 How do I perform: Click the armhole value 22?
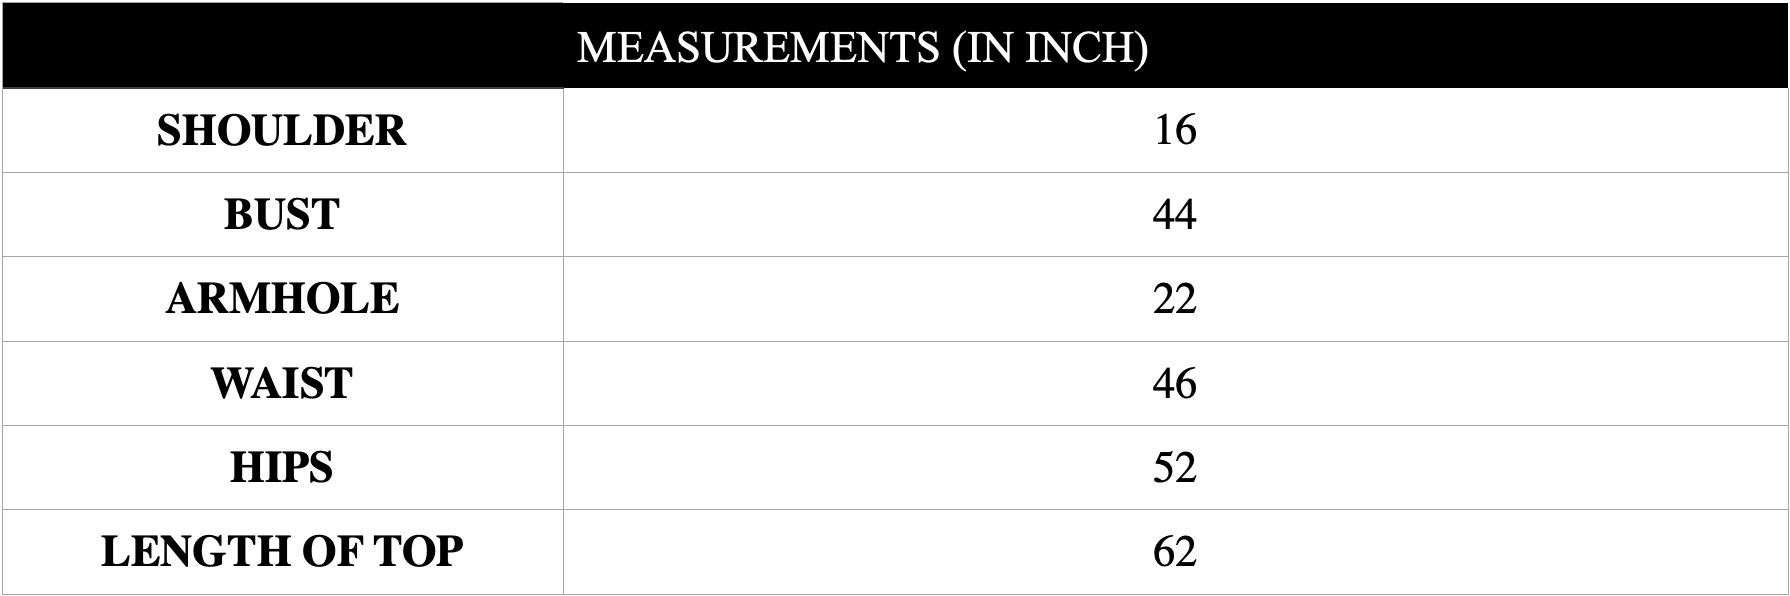coord(1175,298)
